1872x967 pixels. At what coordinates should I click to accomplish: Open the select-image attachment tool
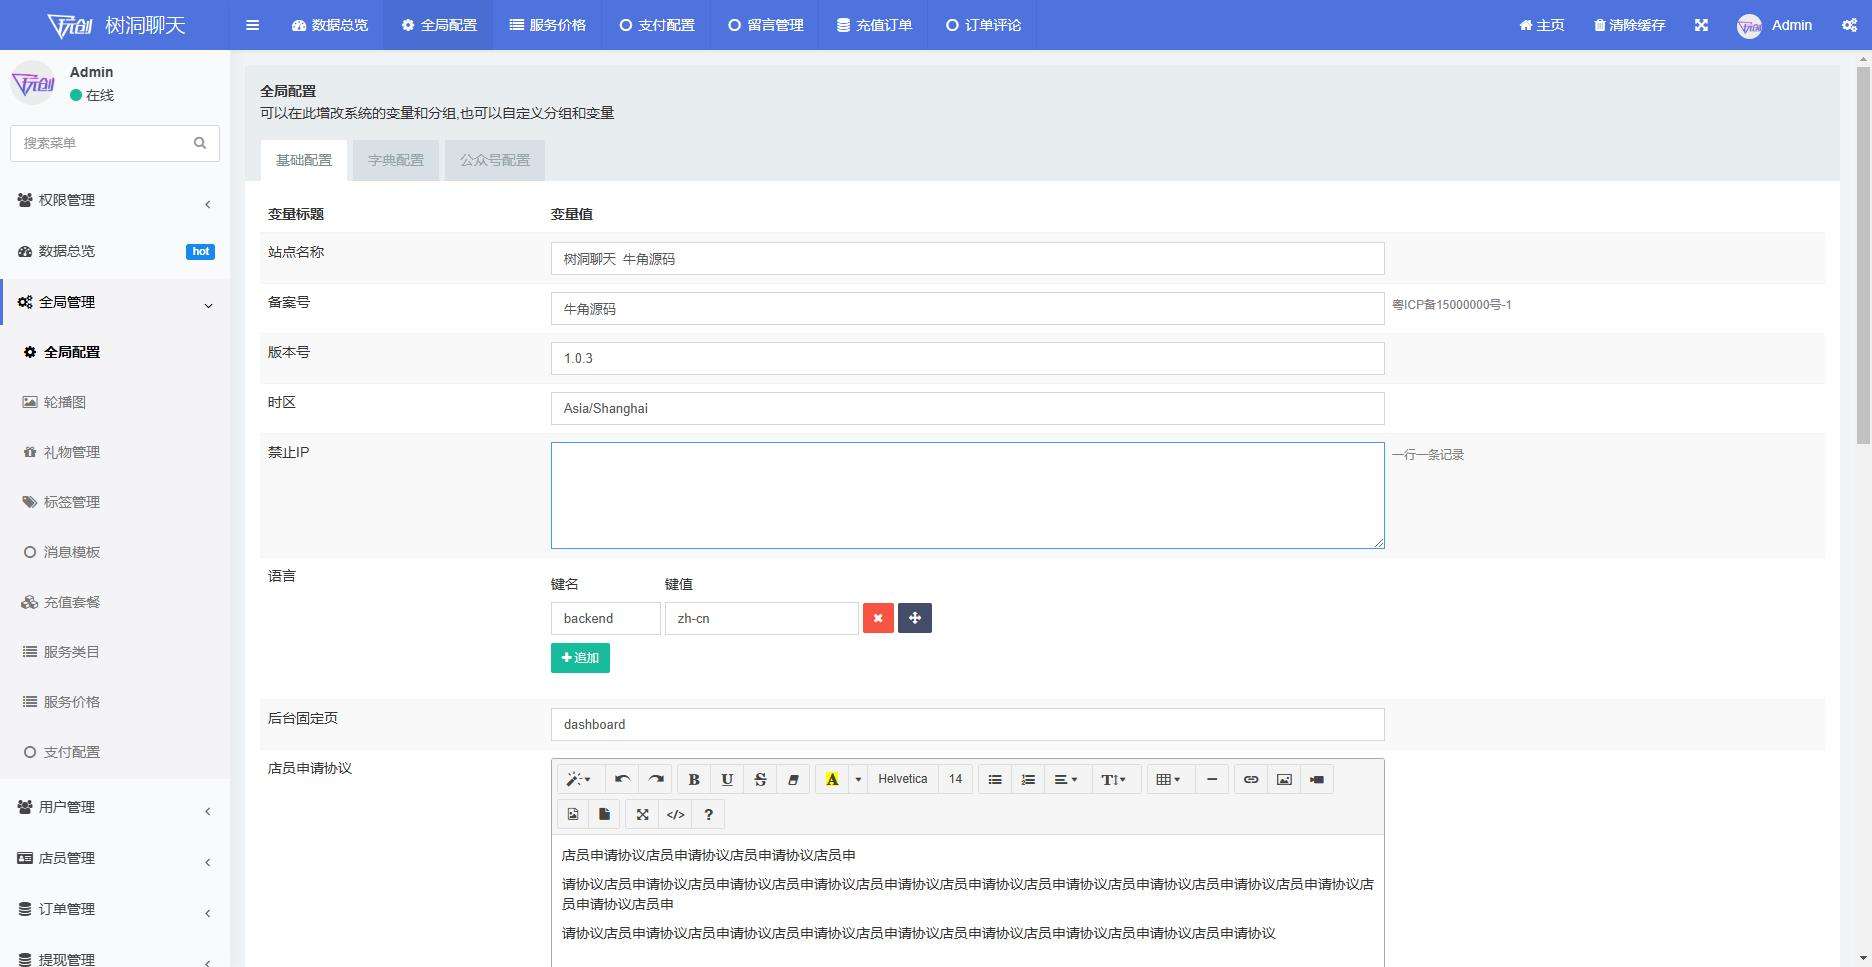[573, 814]
